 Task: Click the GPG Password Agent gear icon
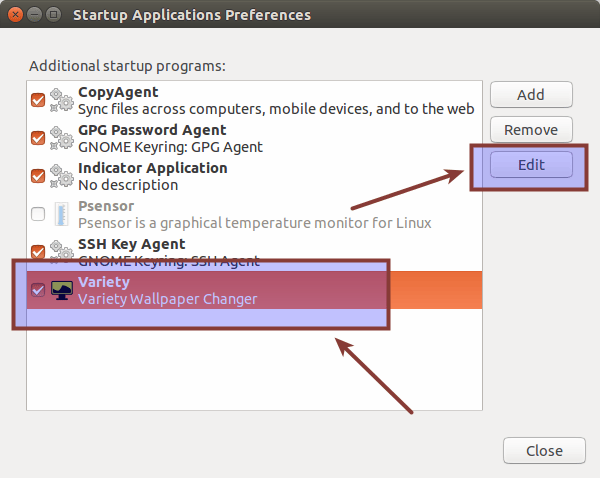click(x=62, y=137)
